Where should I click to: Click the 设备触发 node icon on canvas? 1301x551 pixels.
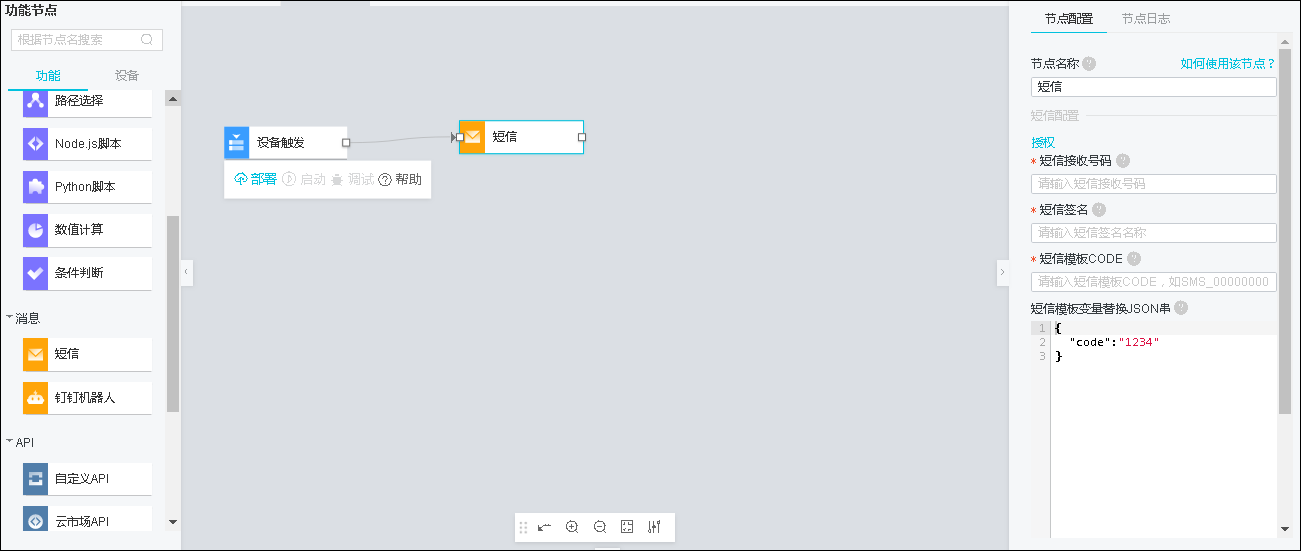(237, 143)
